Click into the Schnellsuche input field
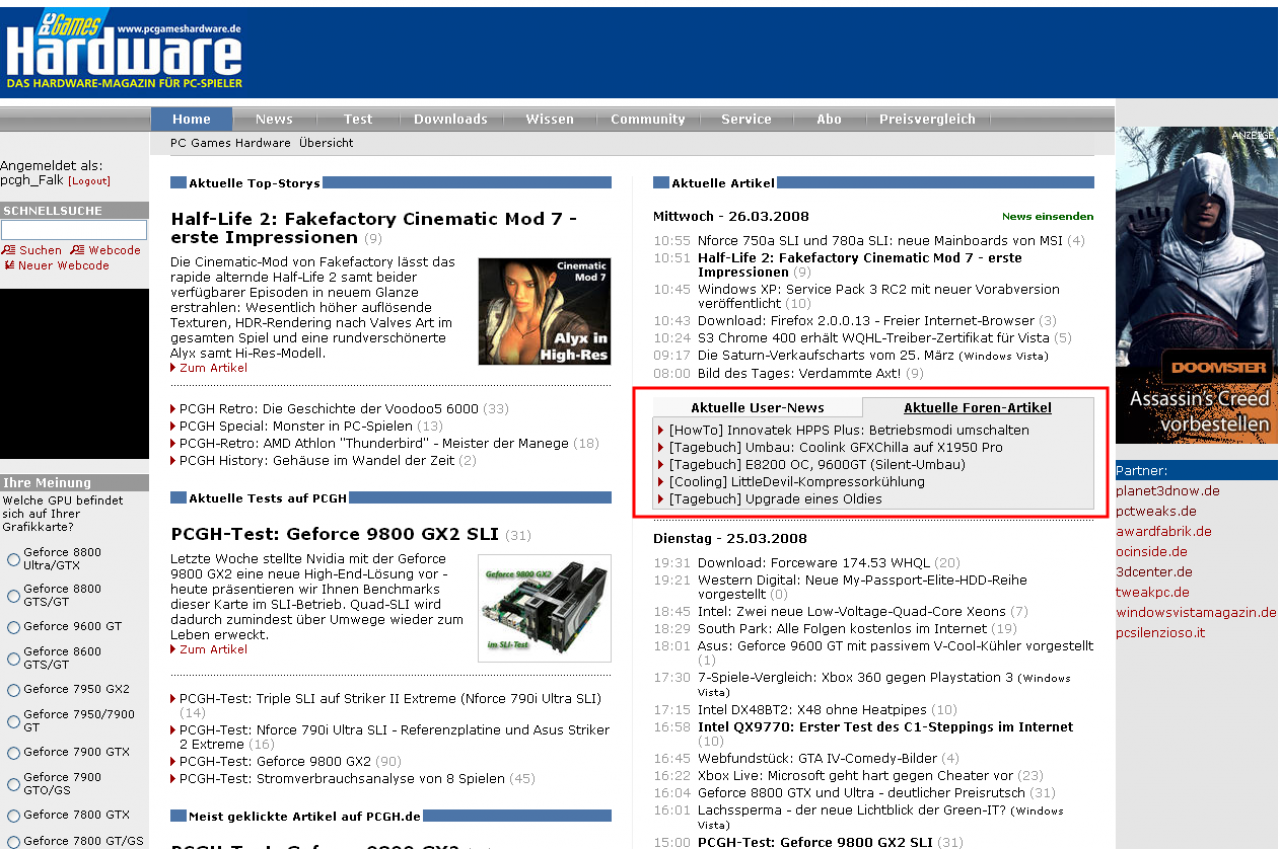This screenshot has height=849, width=1280. tap(74, 230)
